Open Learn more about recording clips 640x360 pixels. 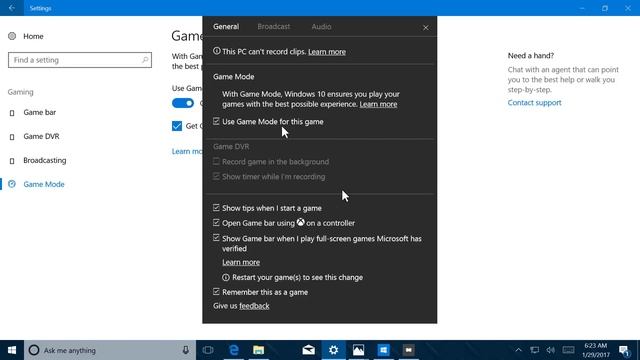click(327, 52)
